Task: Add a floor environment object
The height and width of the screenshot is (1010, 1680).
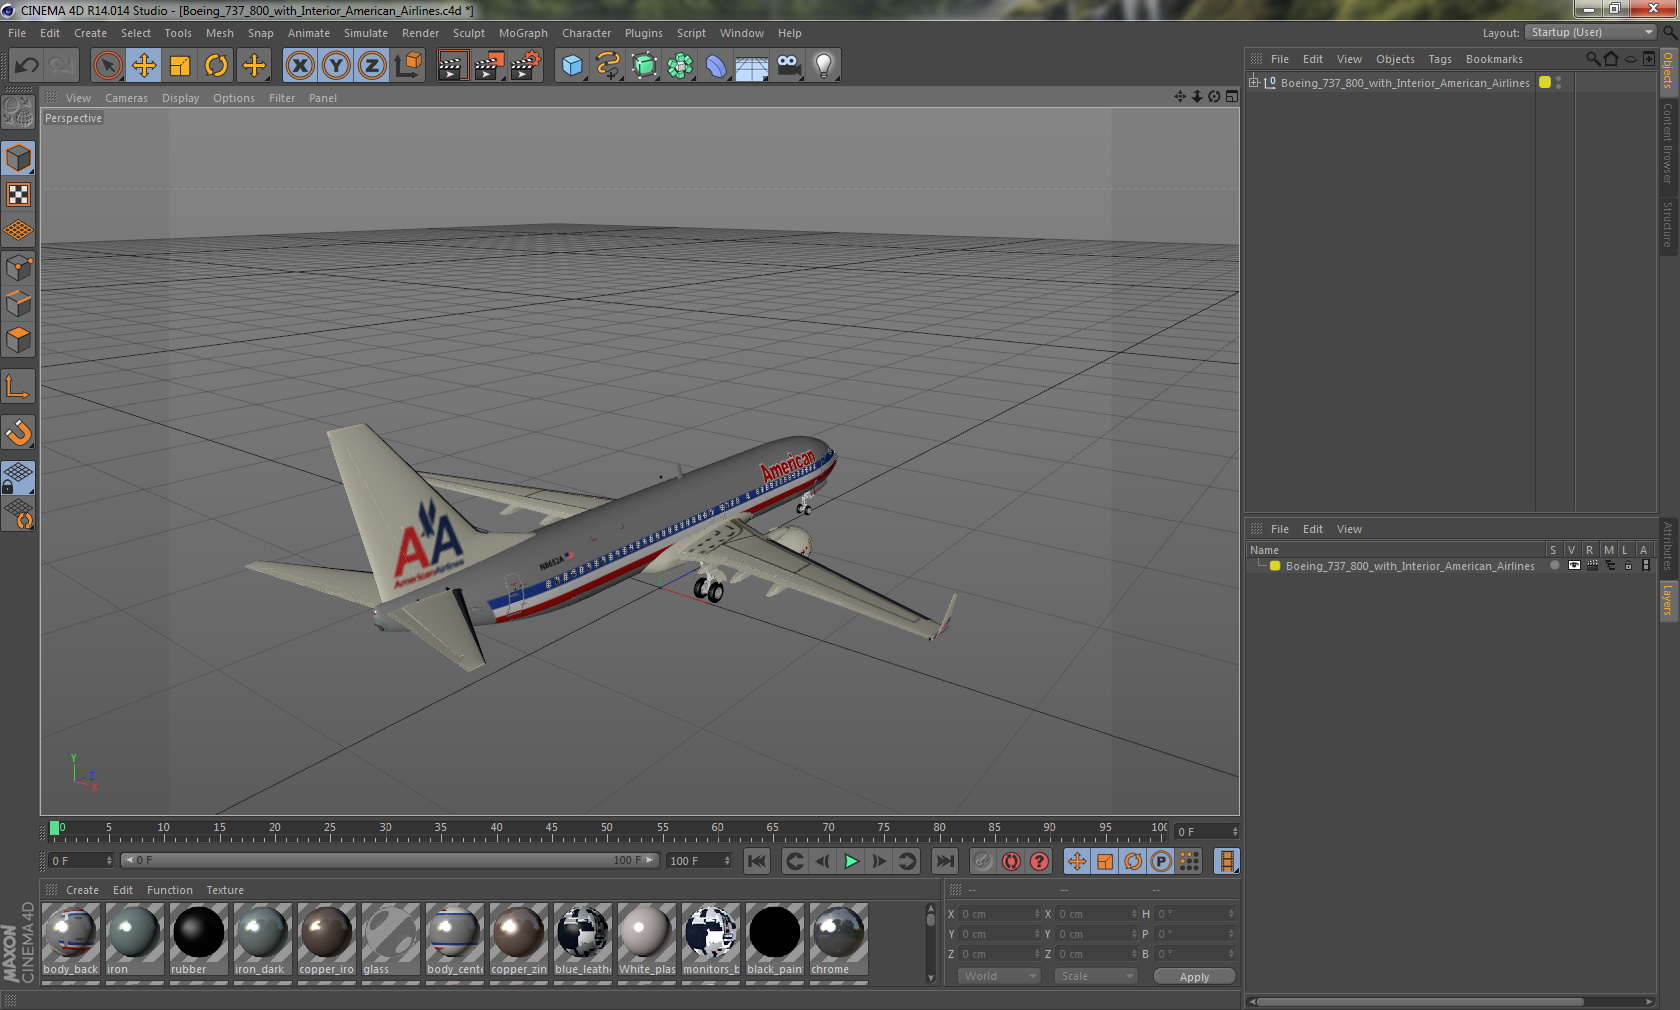Action: point(752,66)
